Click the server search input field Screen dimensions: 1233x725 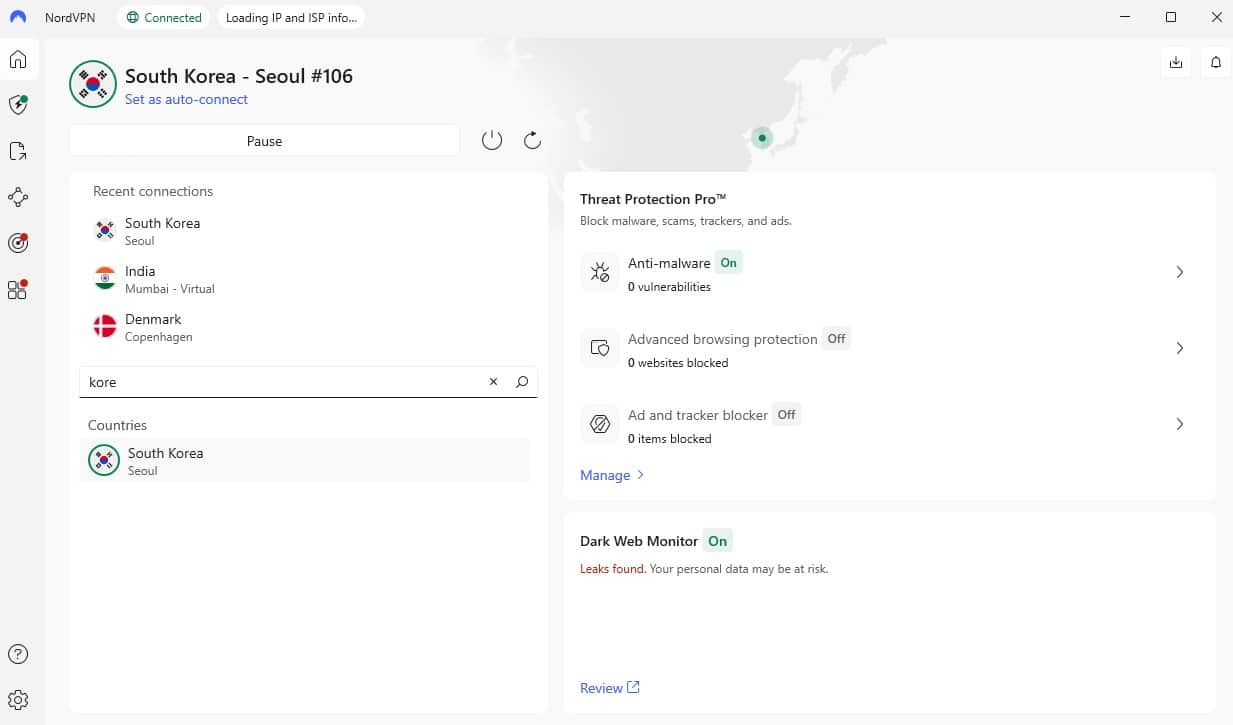(280, 382)
